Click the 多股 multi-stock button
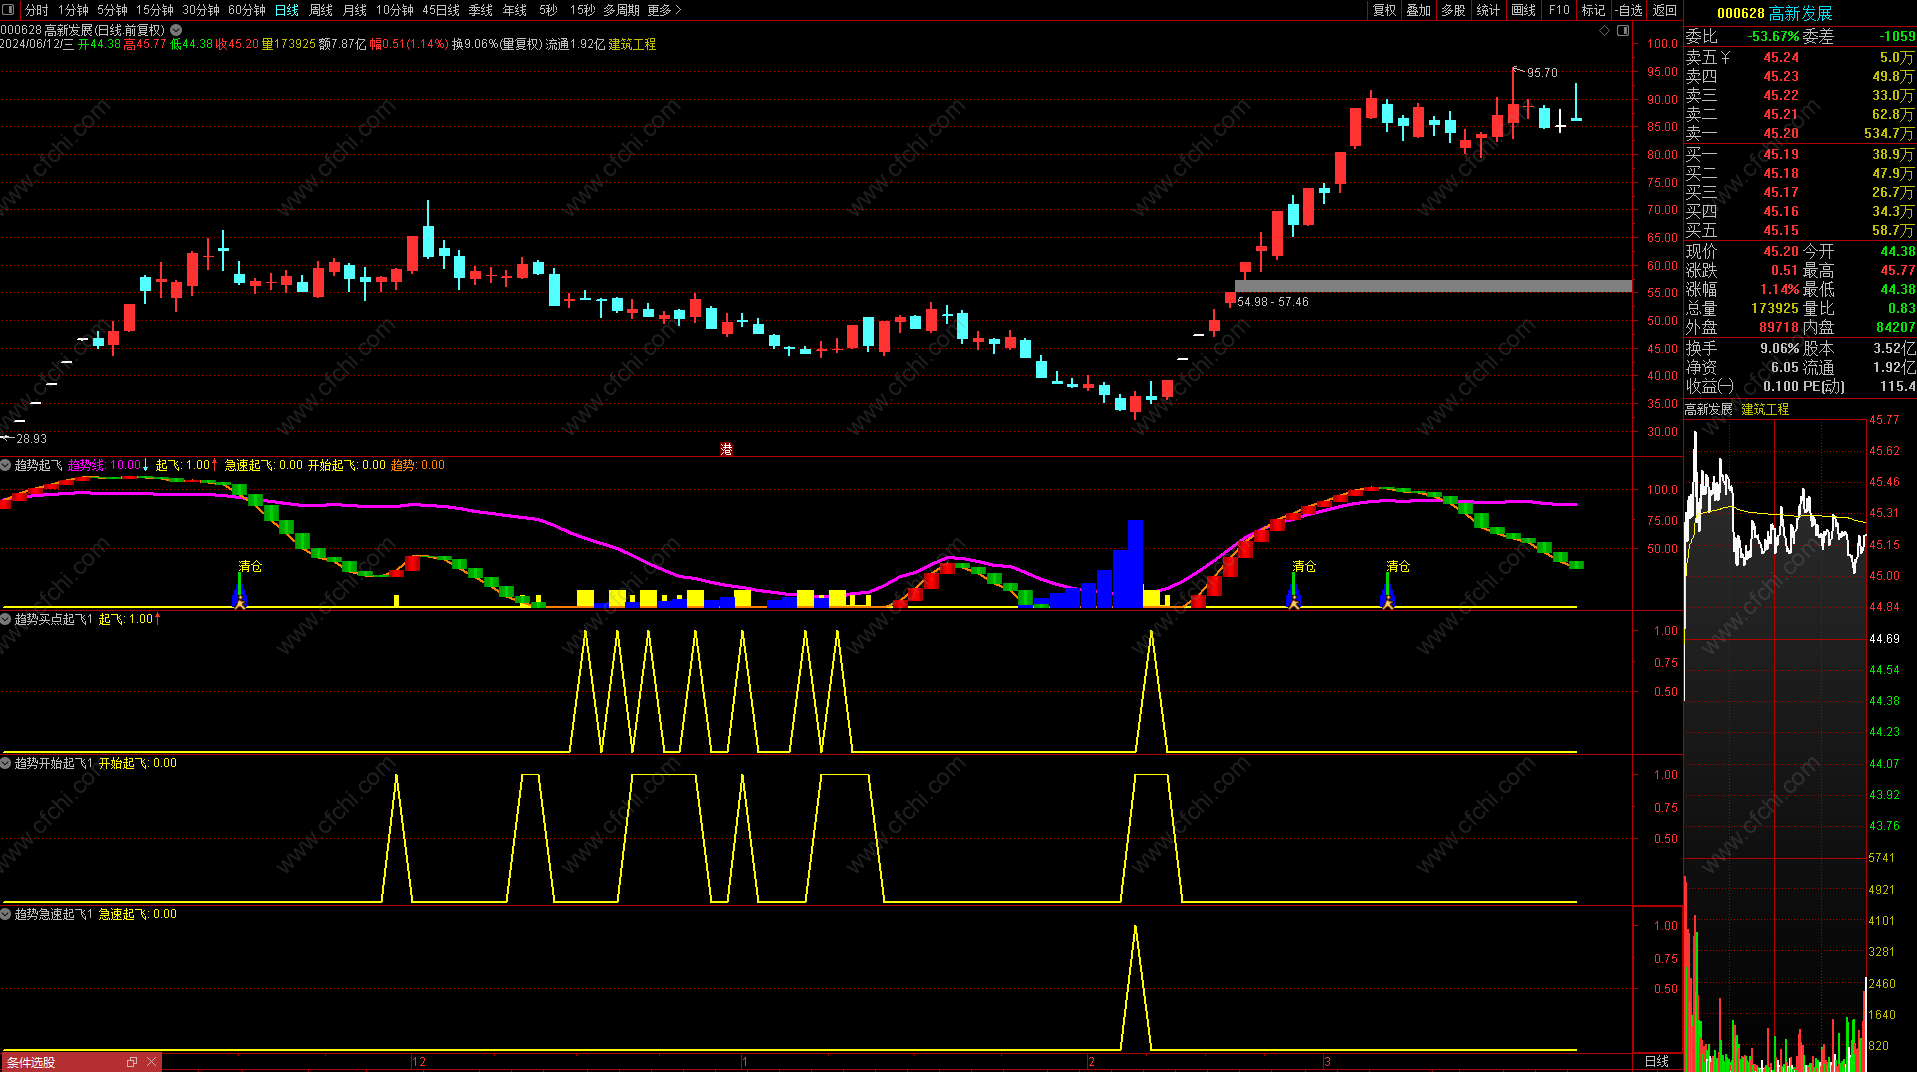The height and width of the screenshot is (1072, 1917). click(1453, 10)
